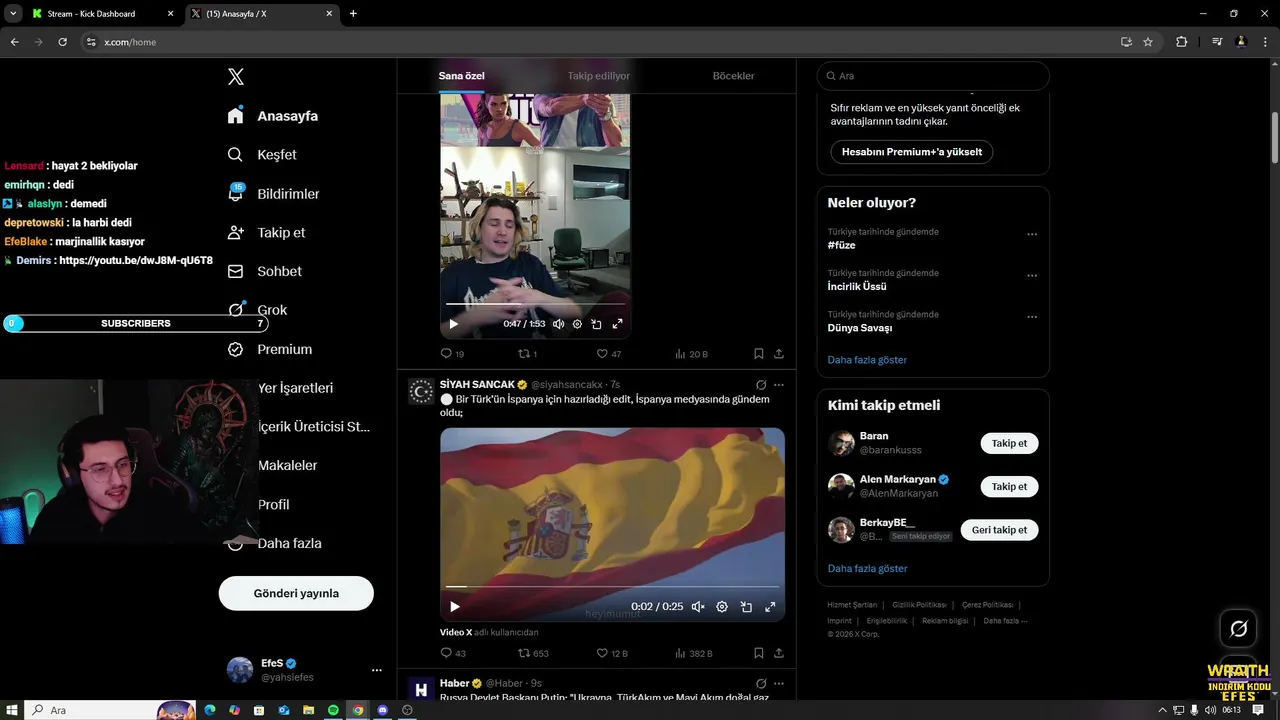The height and width of the screenshot is (720, 1280).
Task: Open more options for İncirlik Üssü trend
Action: [1032, 276]
